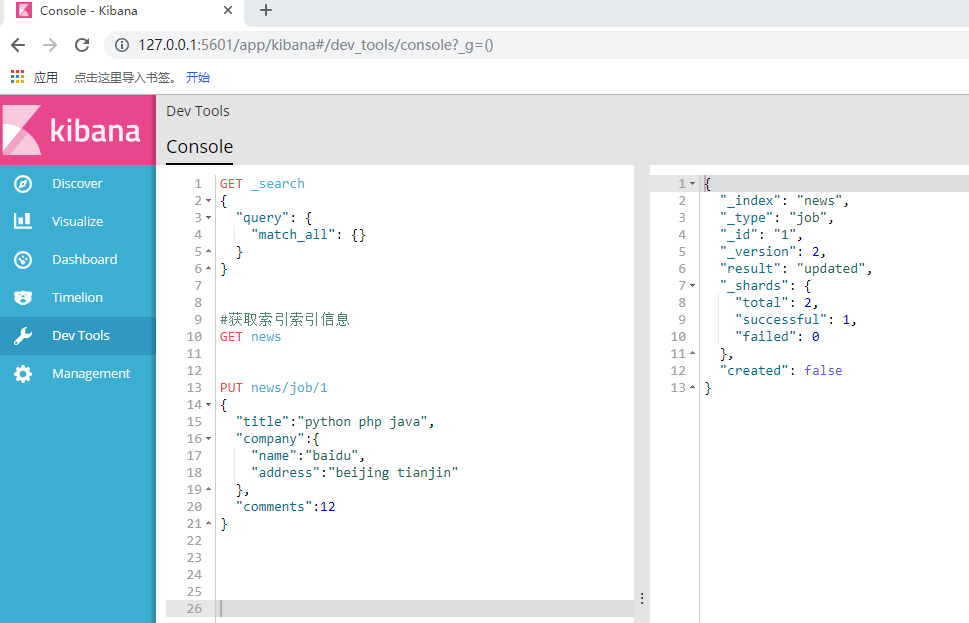Collapse the query object on line 3
The image size is (969, 623).
coord(208,217)
